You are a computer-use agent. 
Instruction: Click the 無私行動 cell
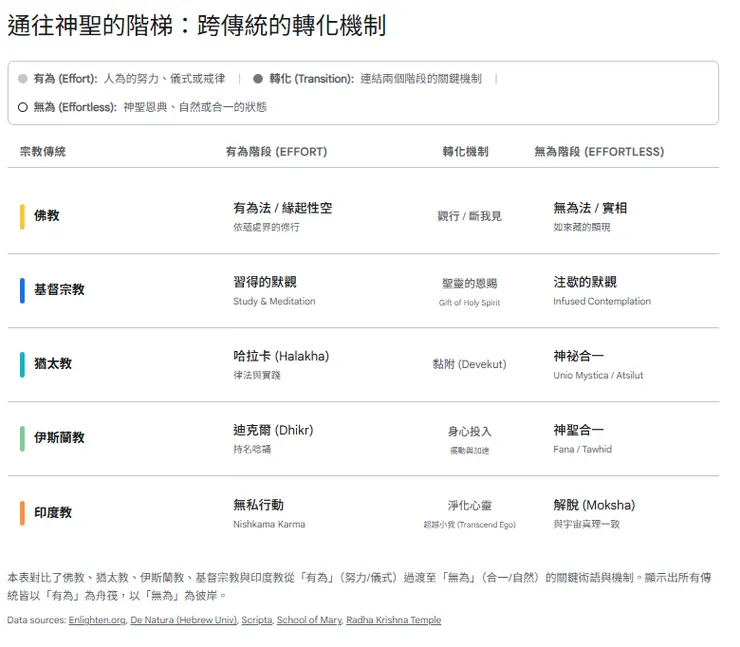(259, 505)
